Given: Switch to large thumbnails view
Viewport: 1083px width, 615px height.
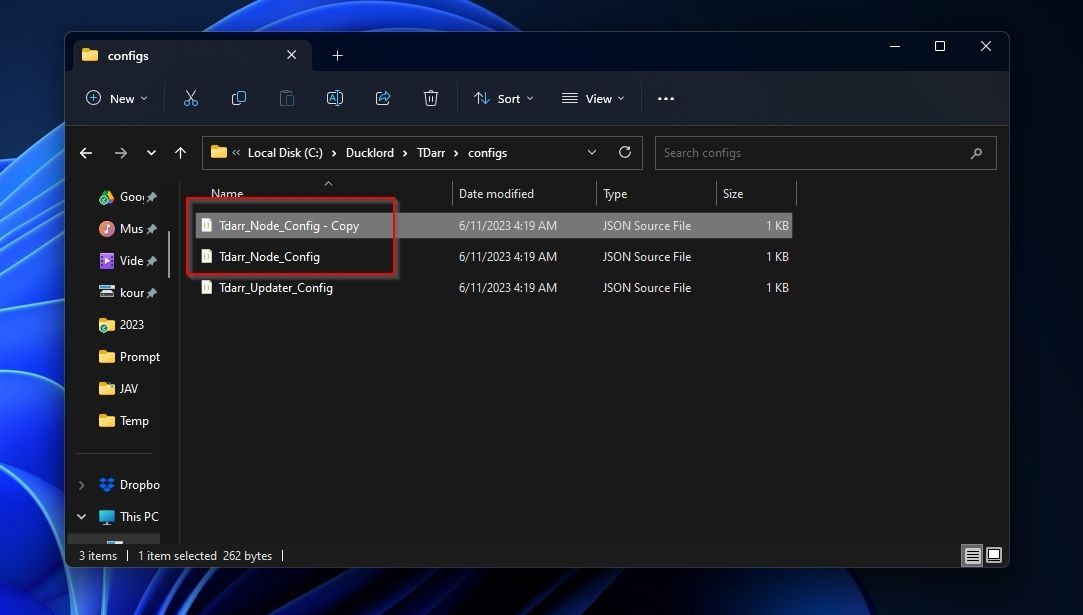Looking at the screenshot, I should tap(993, 555).
